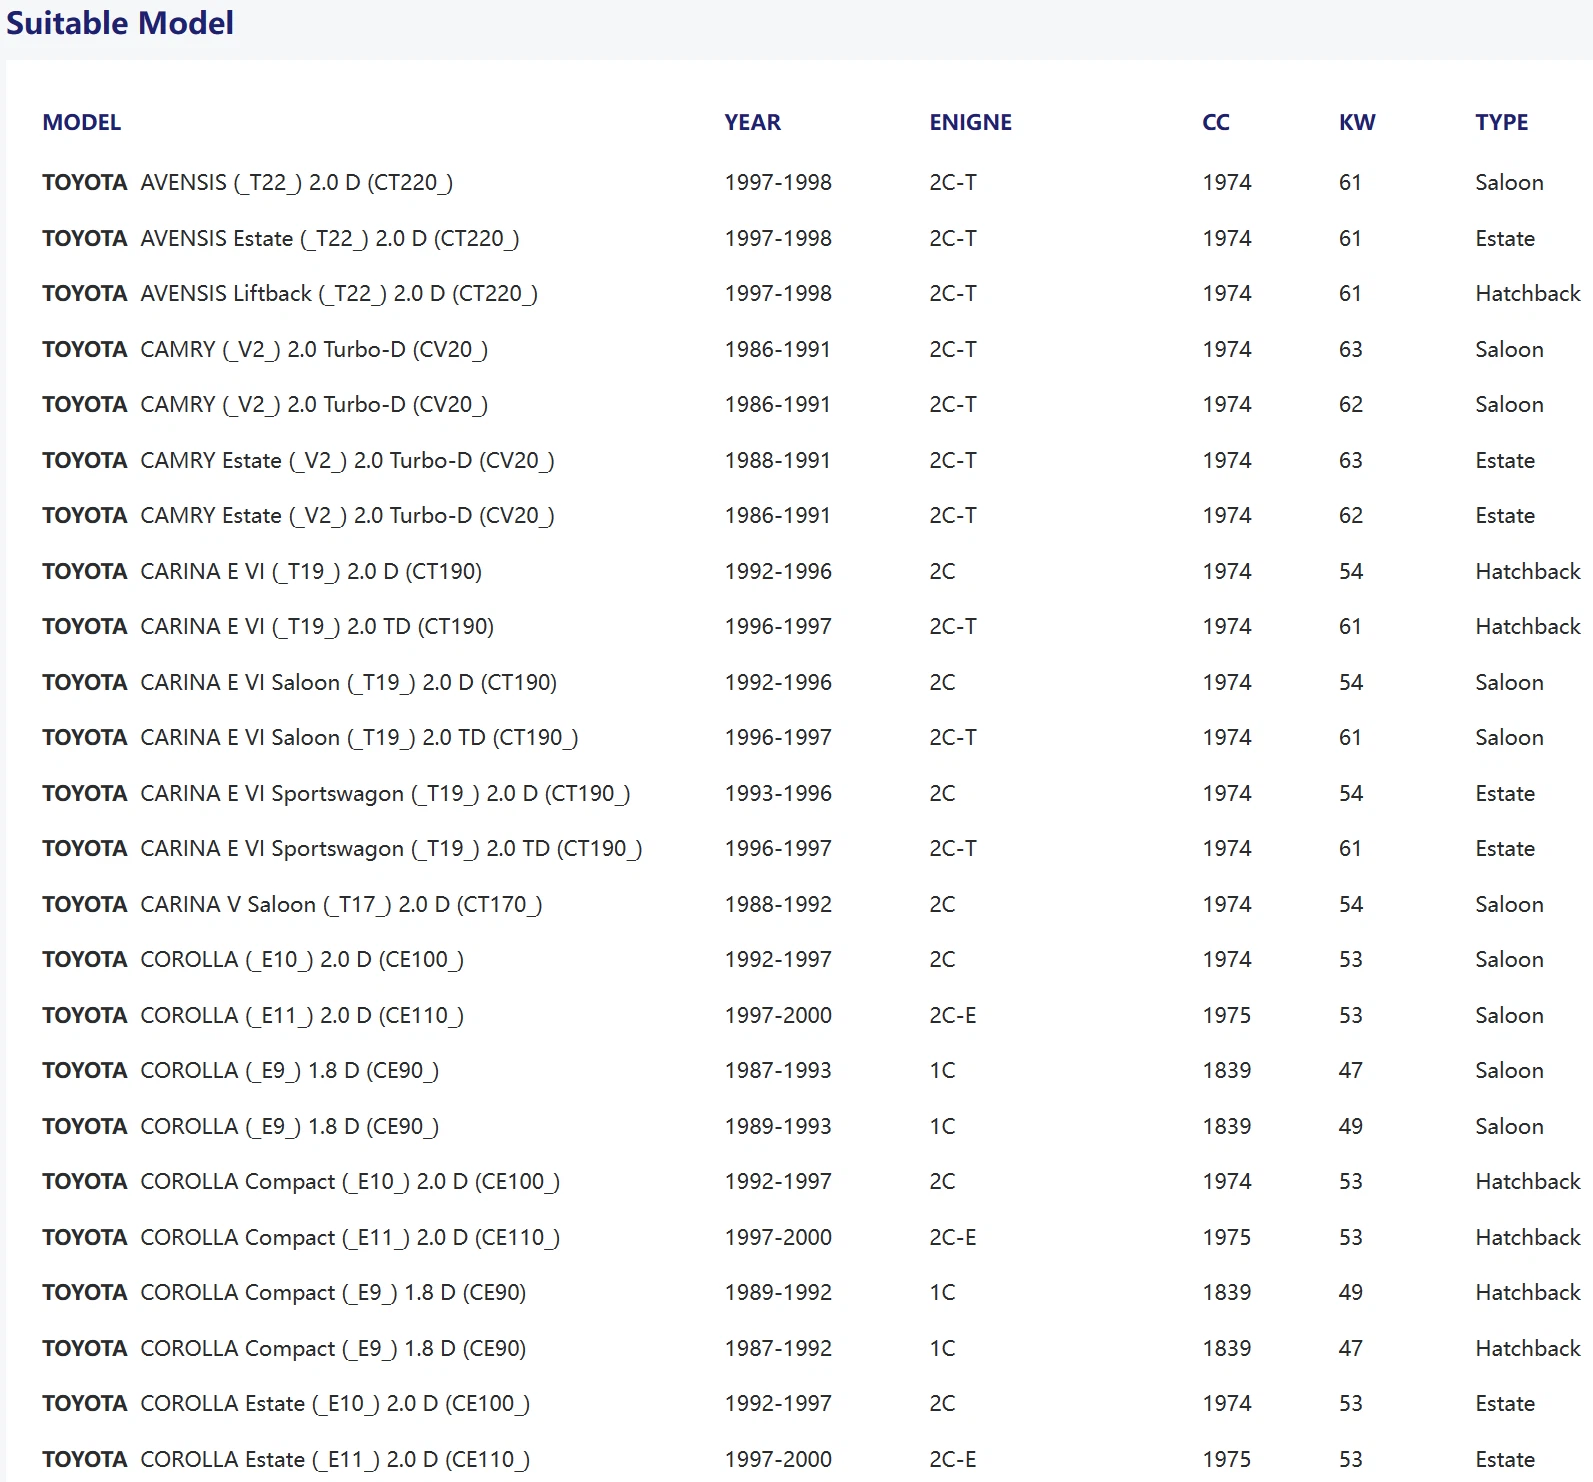The width and height of the screenshot is (1593, 1482).
Task: Select AVENSIS Liftback (_T22_) 2.0 D row
Action: pyautogui.click(x=811, y=294)
